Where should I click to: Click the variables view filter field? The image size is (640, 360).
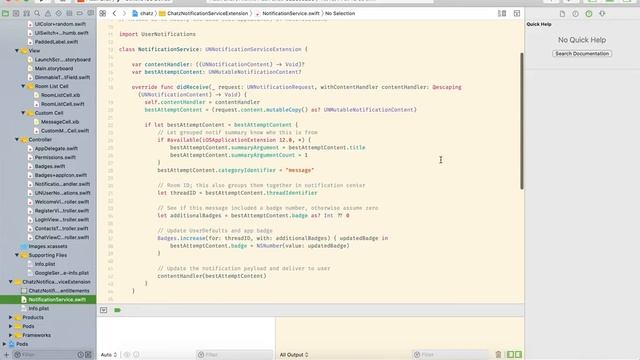[234, 355]
